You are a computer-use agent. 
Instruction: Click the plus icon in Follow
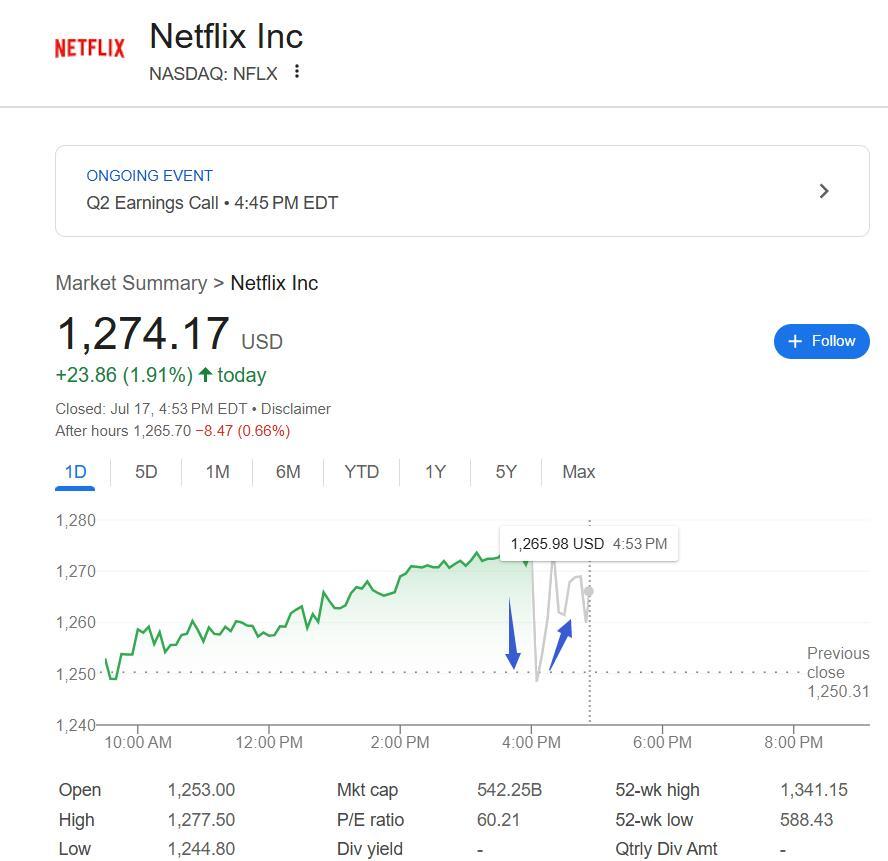(795, 341)
